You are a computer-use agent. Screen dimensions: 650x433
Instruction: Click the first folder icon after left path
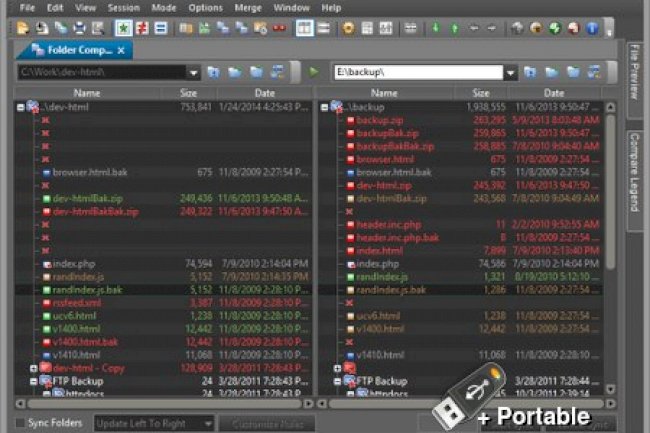pyautogui.click(x=213, y=72)
